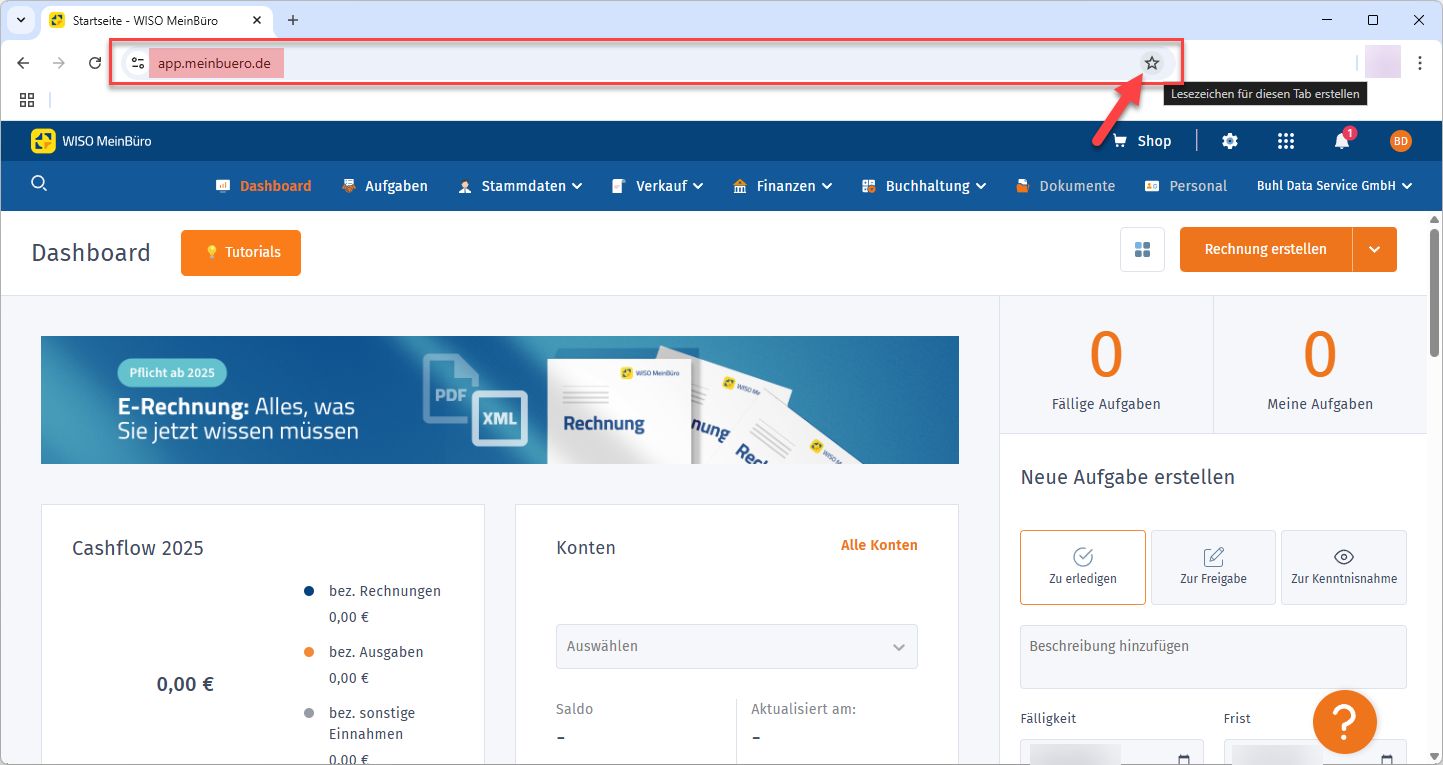Click the search magnifier icon

(39, 183)
